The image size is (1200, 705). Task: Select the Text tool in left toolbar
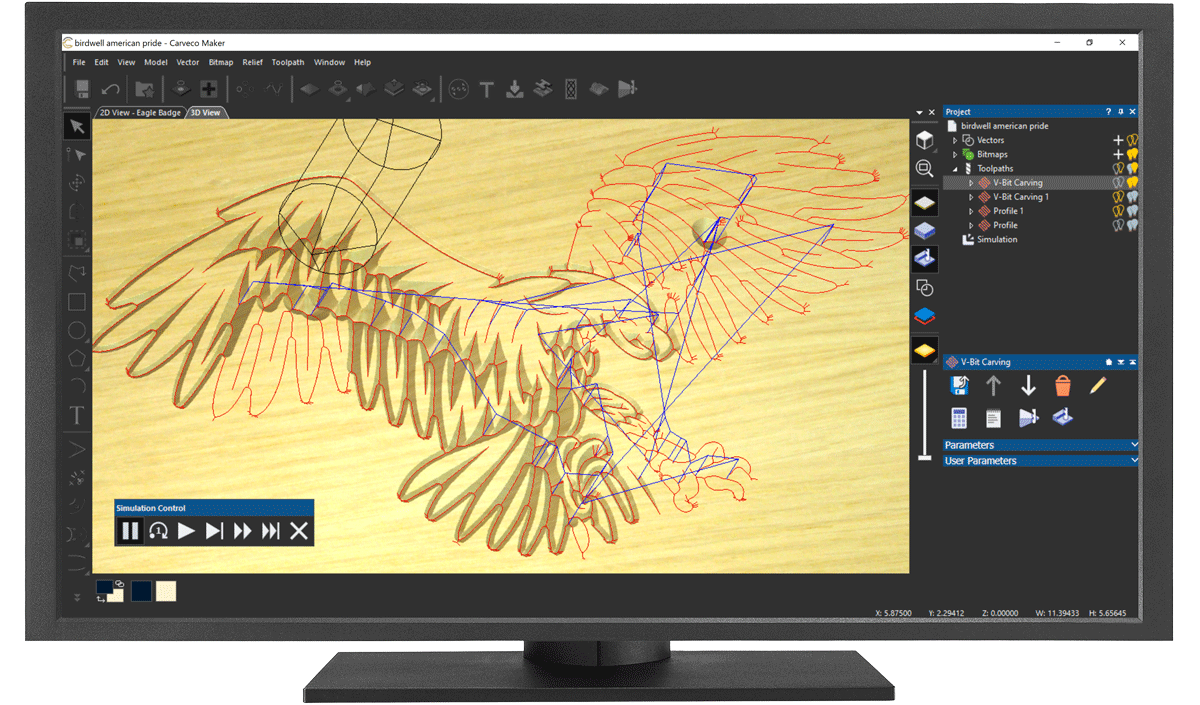pyautogui.click(x=76, y=415)
